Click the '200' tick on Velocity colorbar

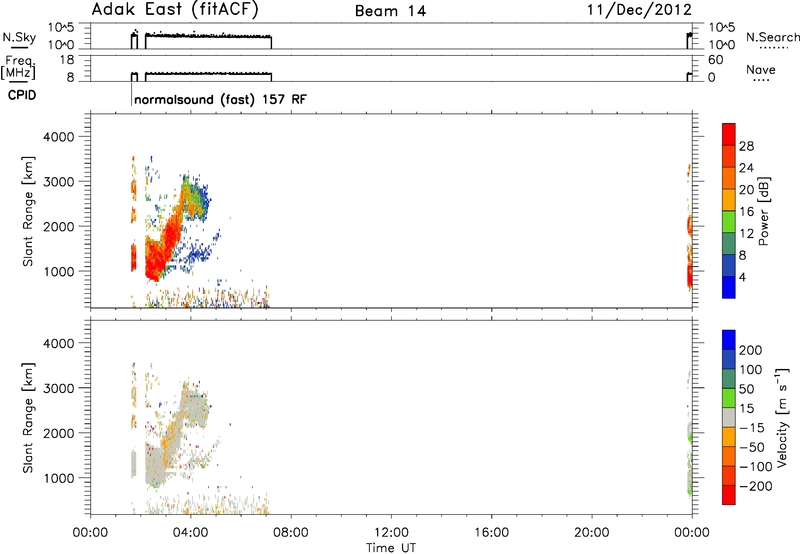coord(751,350)
